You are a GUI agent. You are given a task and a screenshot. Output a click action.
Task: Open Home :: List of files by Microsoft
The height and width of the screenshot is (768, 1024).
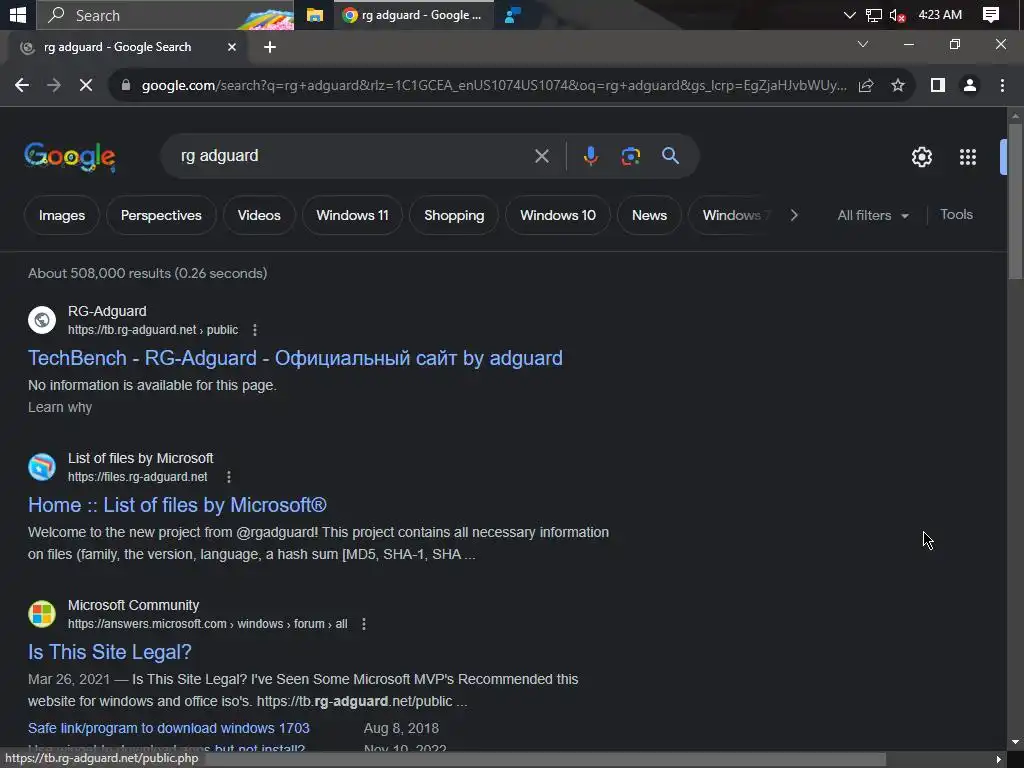177,505
